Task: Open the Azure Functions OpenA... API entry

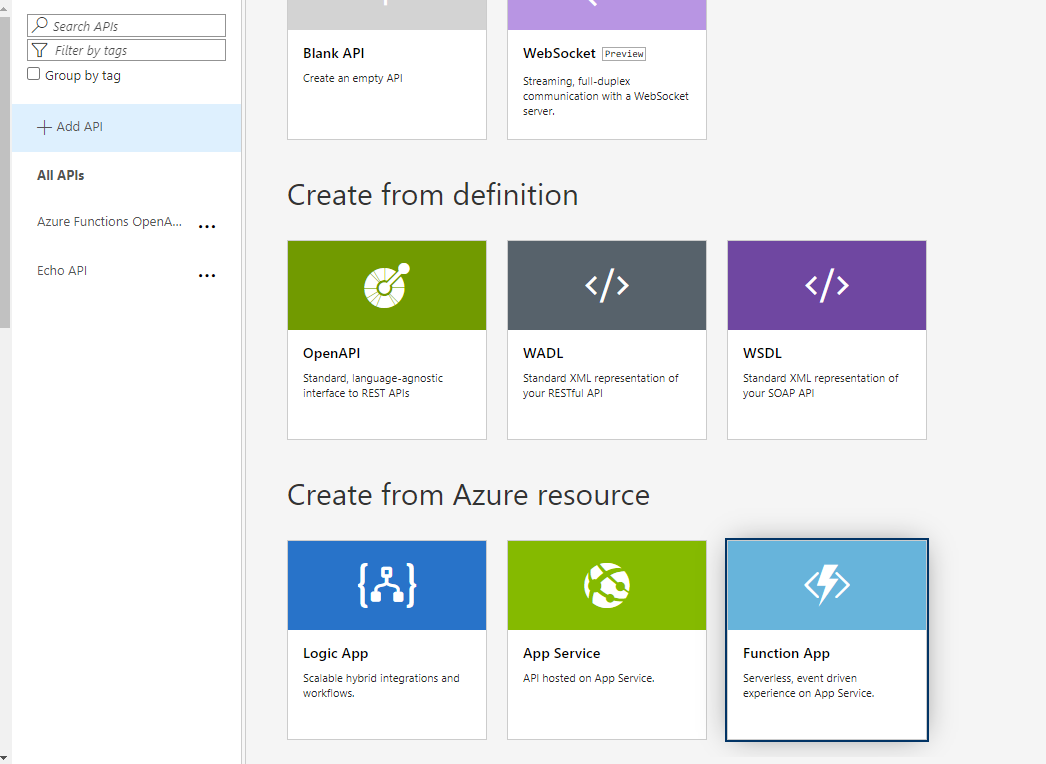Action: 109,222
